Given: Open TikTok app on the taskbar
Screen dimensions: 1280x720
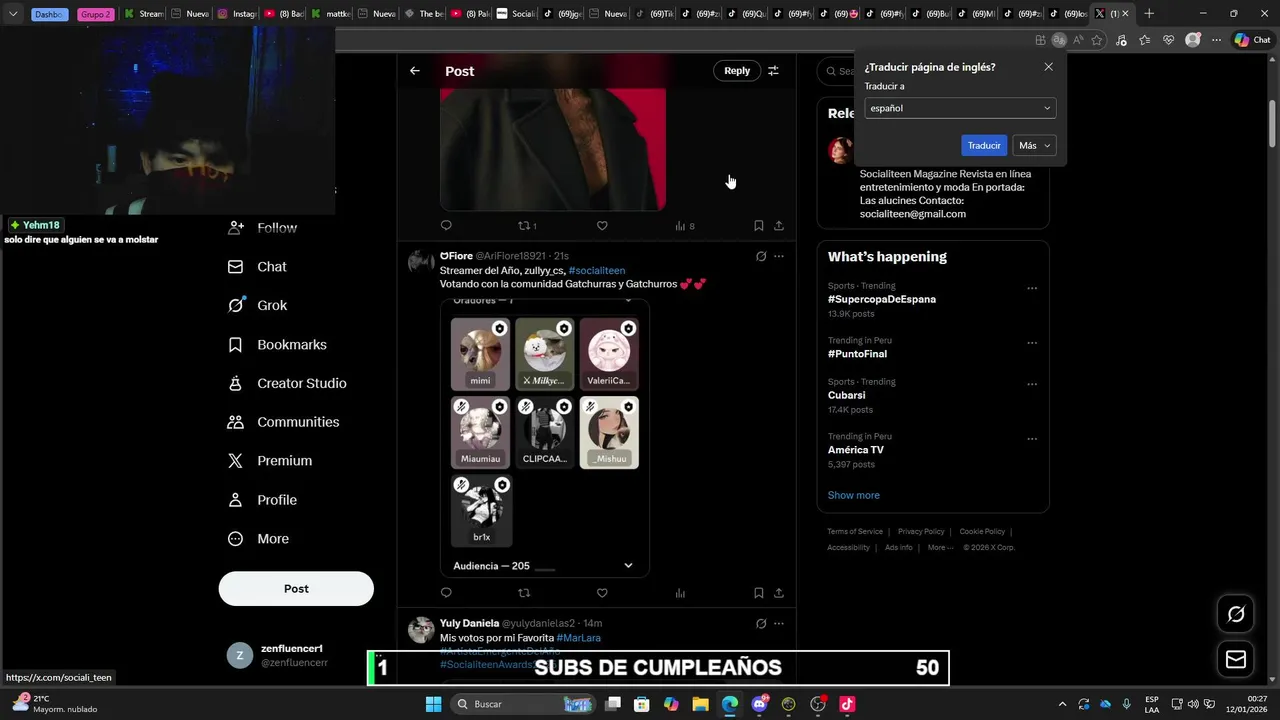Looking at the screenshot, I should (x=847, y=704).
